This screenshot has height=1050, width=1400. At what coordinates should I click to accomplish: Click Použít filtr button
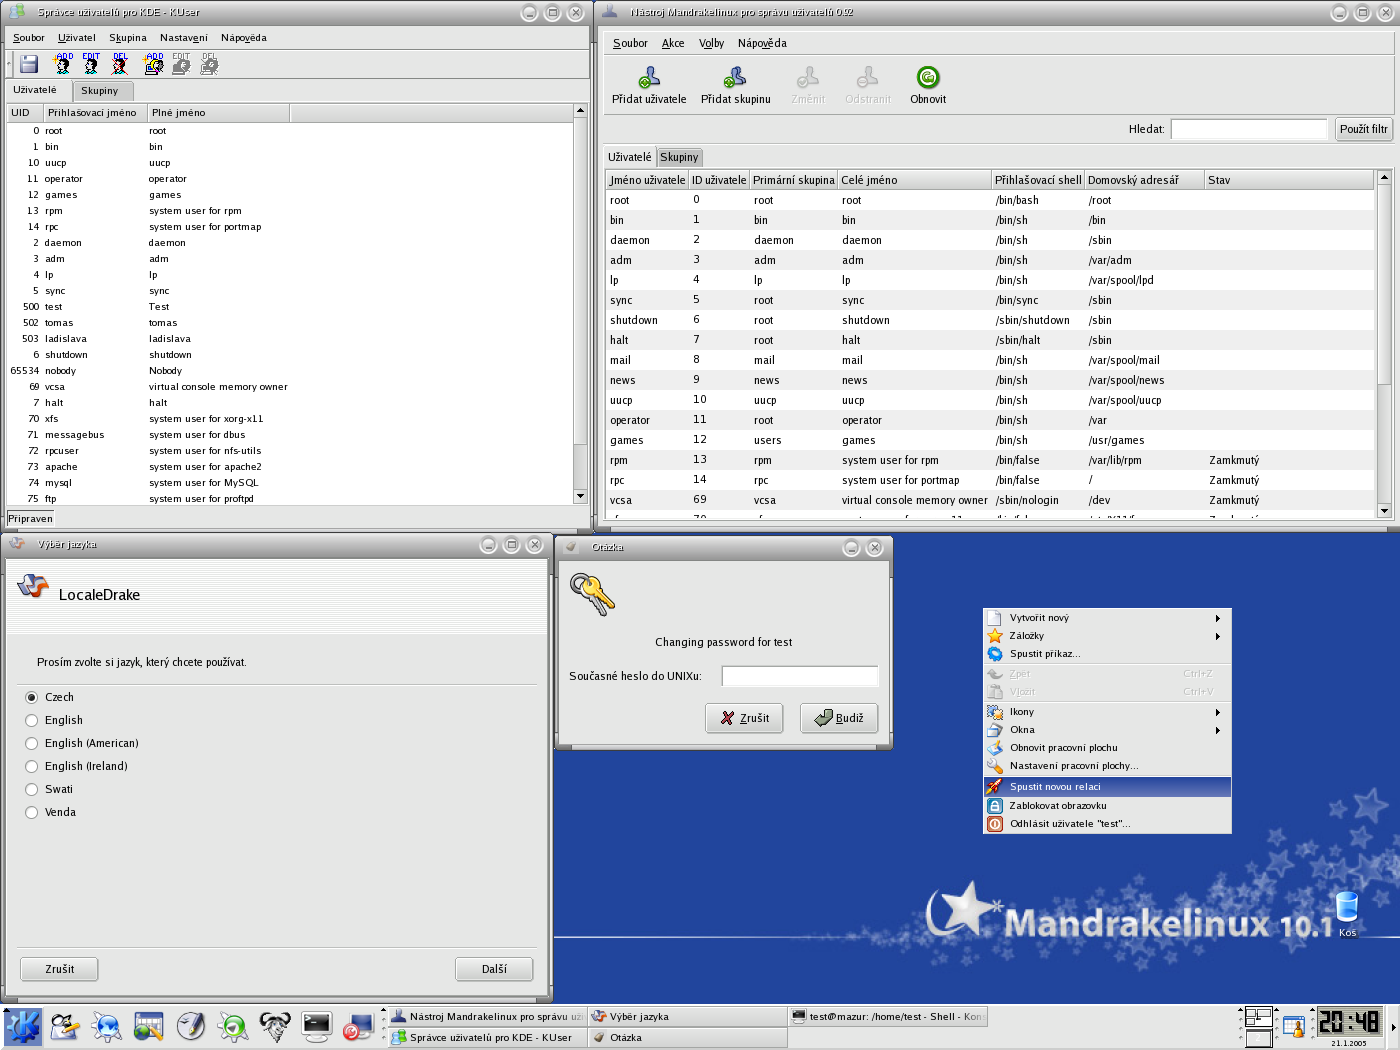coord(1364,129)
